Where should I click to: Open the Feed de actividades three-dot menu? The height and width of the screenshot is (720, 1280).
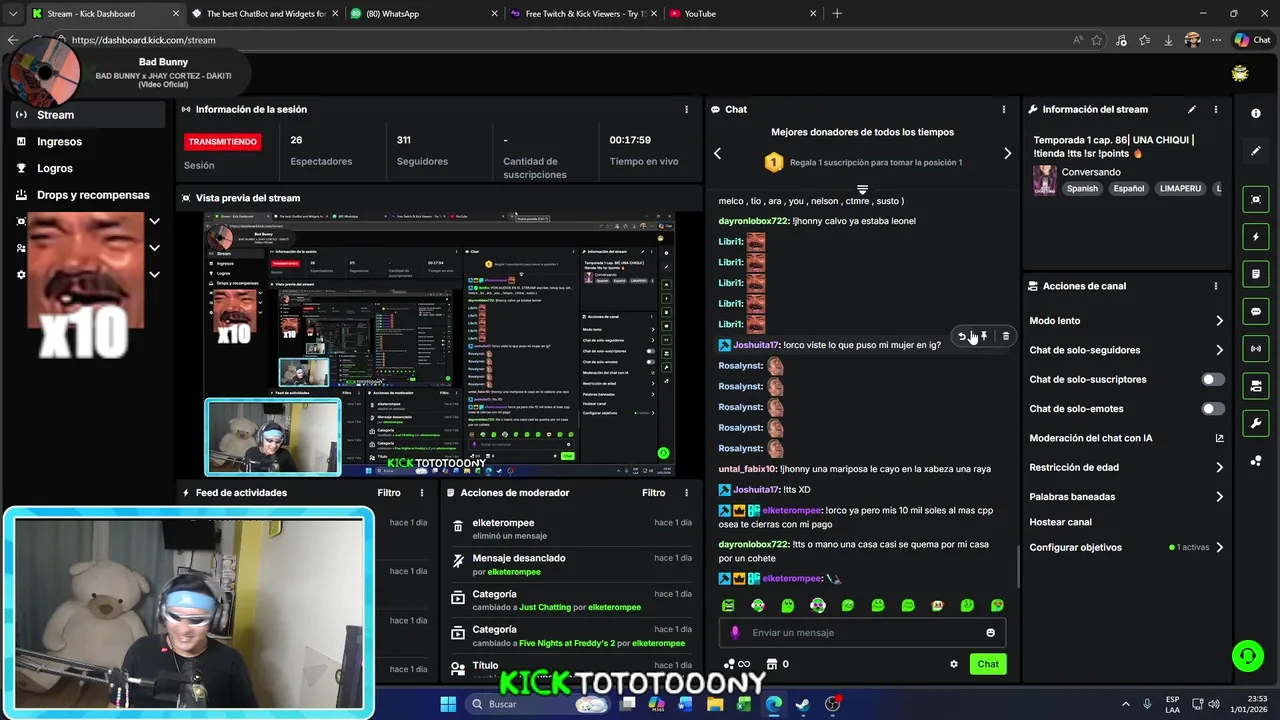pyautogui.click(x=422, y=493)
